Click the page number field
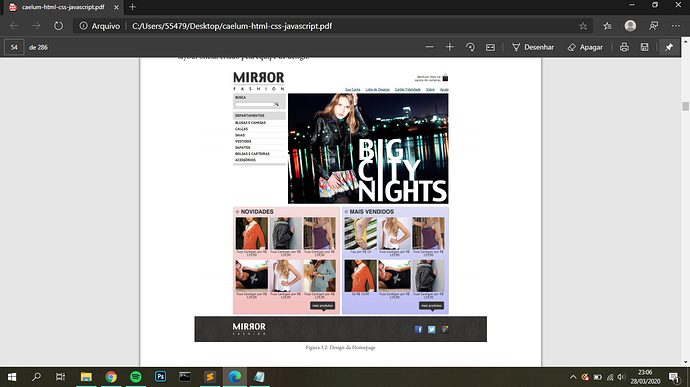 point(14,47)
